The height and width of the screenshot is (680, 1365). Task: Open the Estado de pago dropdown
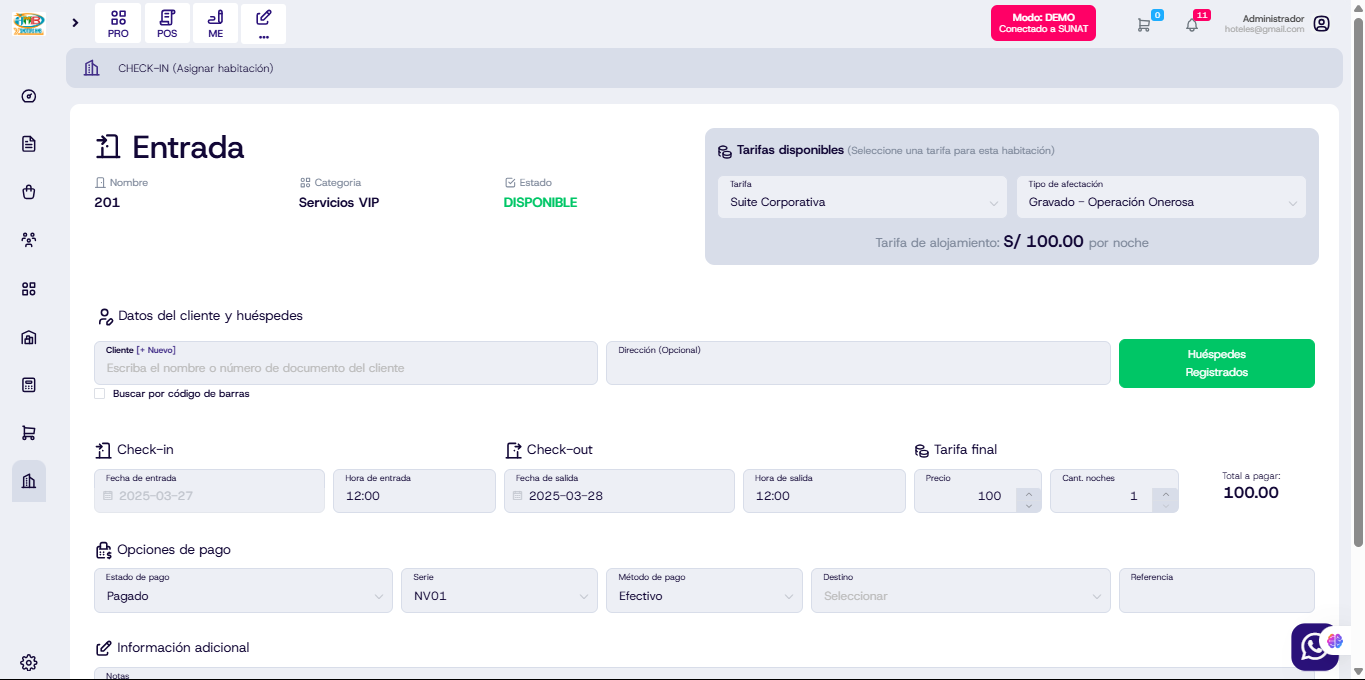click(243, 590)
